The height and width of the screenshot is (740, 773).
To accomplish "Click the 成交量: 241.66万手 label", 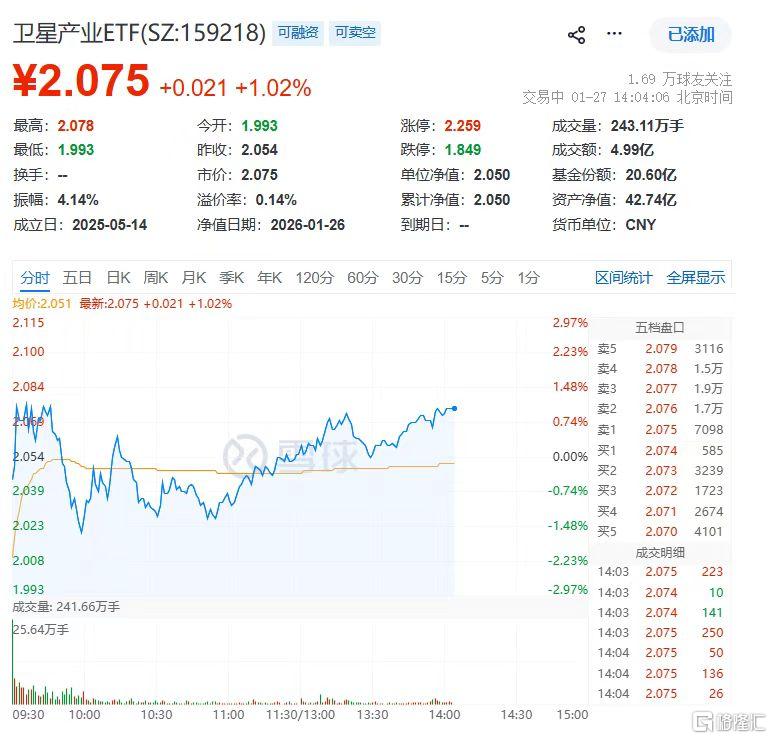I will pyautogui.click(x=66, y=606).
